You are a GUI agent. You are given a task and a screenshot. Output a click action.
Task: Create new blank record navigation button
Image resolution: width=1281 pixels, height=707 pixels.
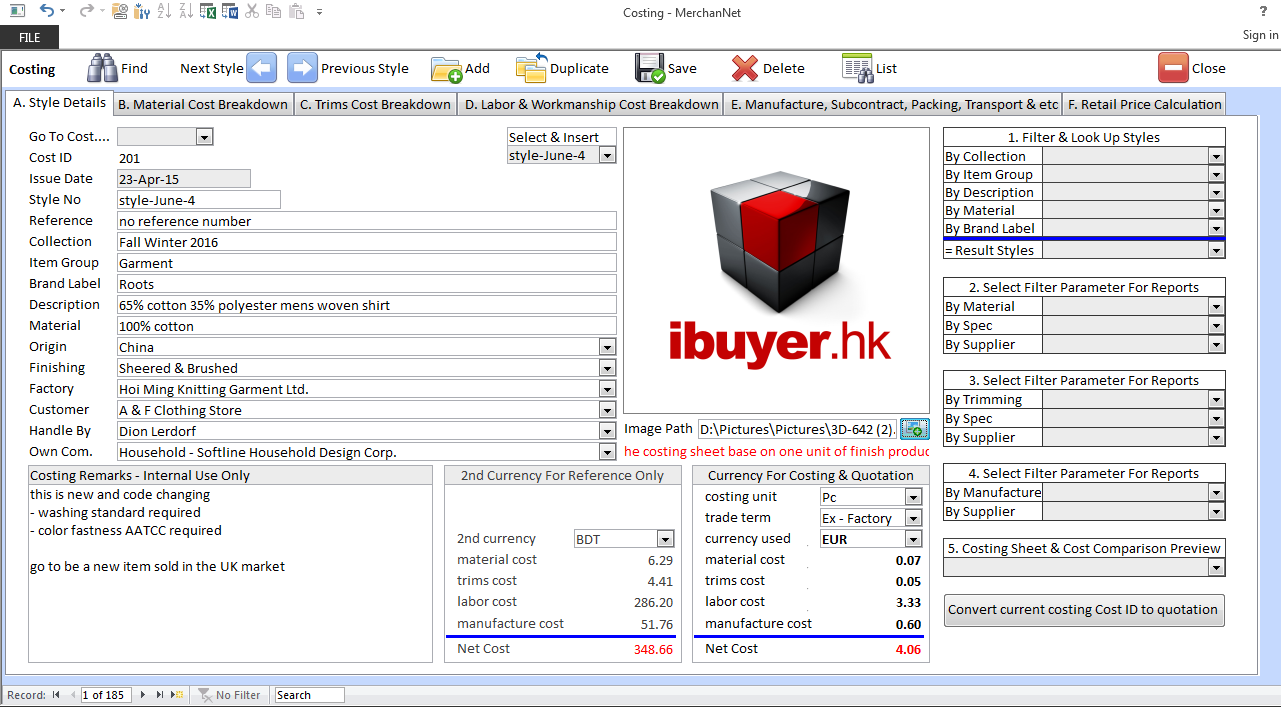(177, 695)
